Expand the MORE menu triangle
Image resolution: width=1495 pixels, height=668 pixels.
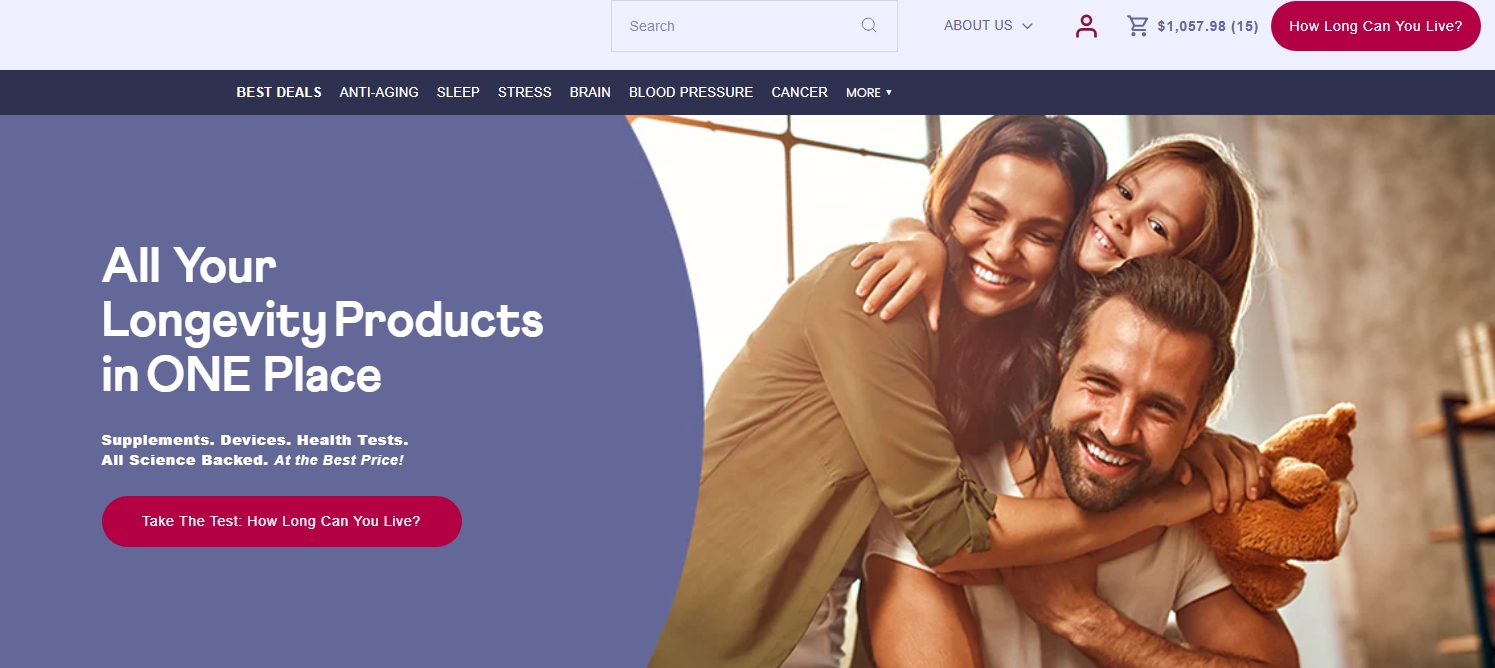coord(889,92)
